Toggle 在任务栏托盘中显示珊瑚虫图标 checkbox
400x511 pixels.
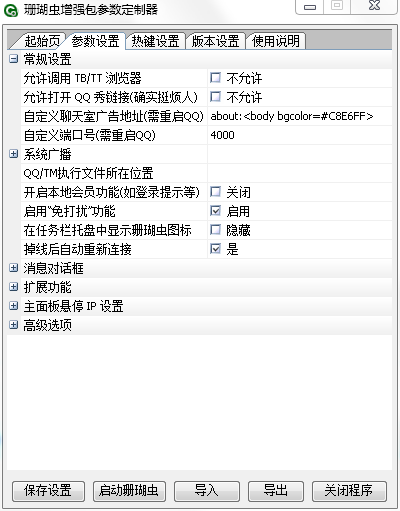[x=215, y=230]
